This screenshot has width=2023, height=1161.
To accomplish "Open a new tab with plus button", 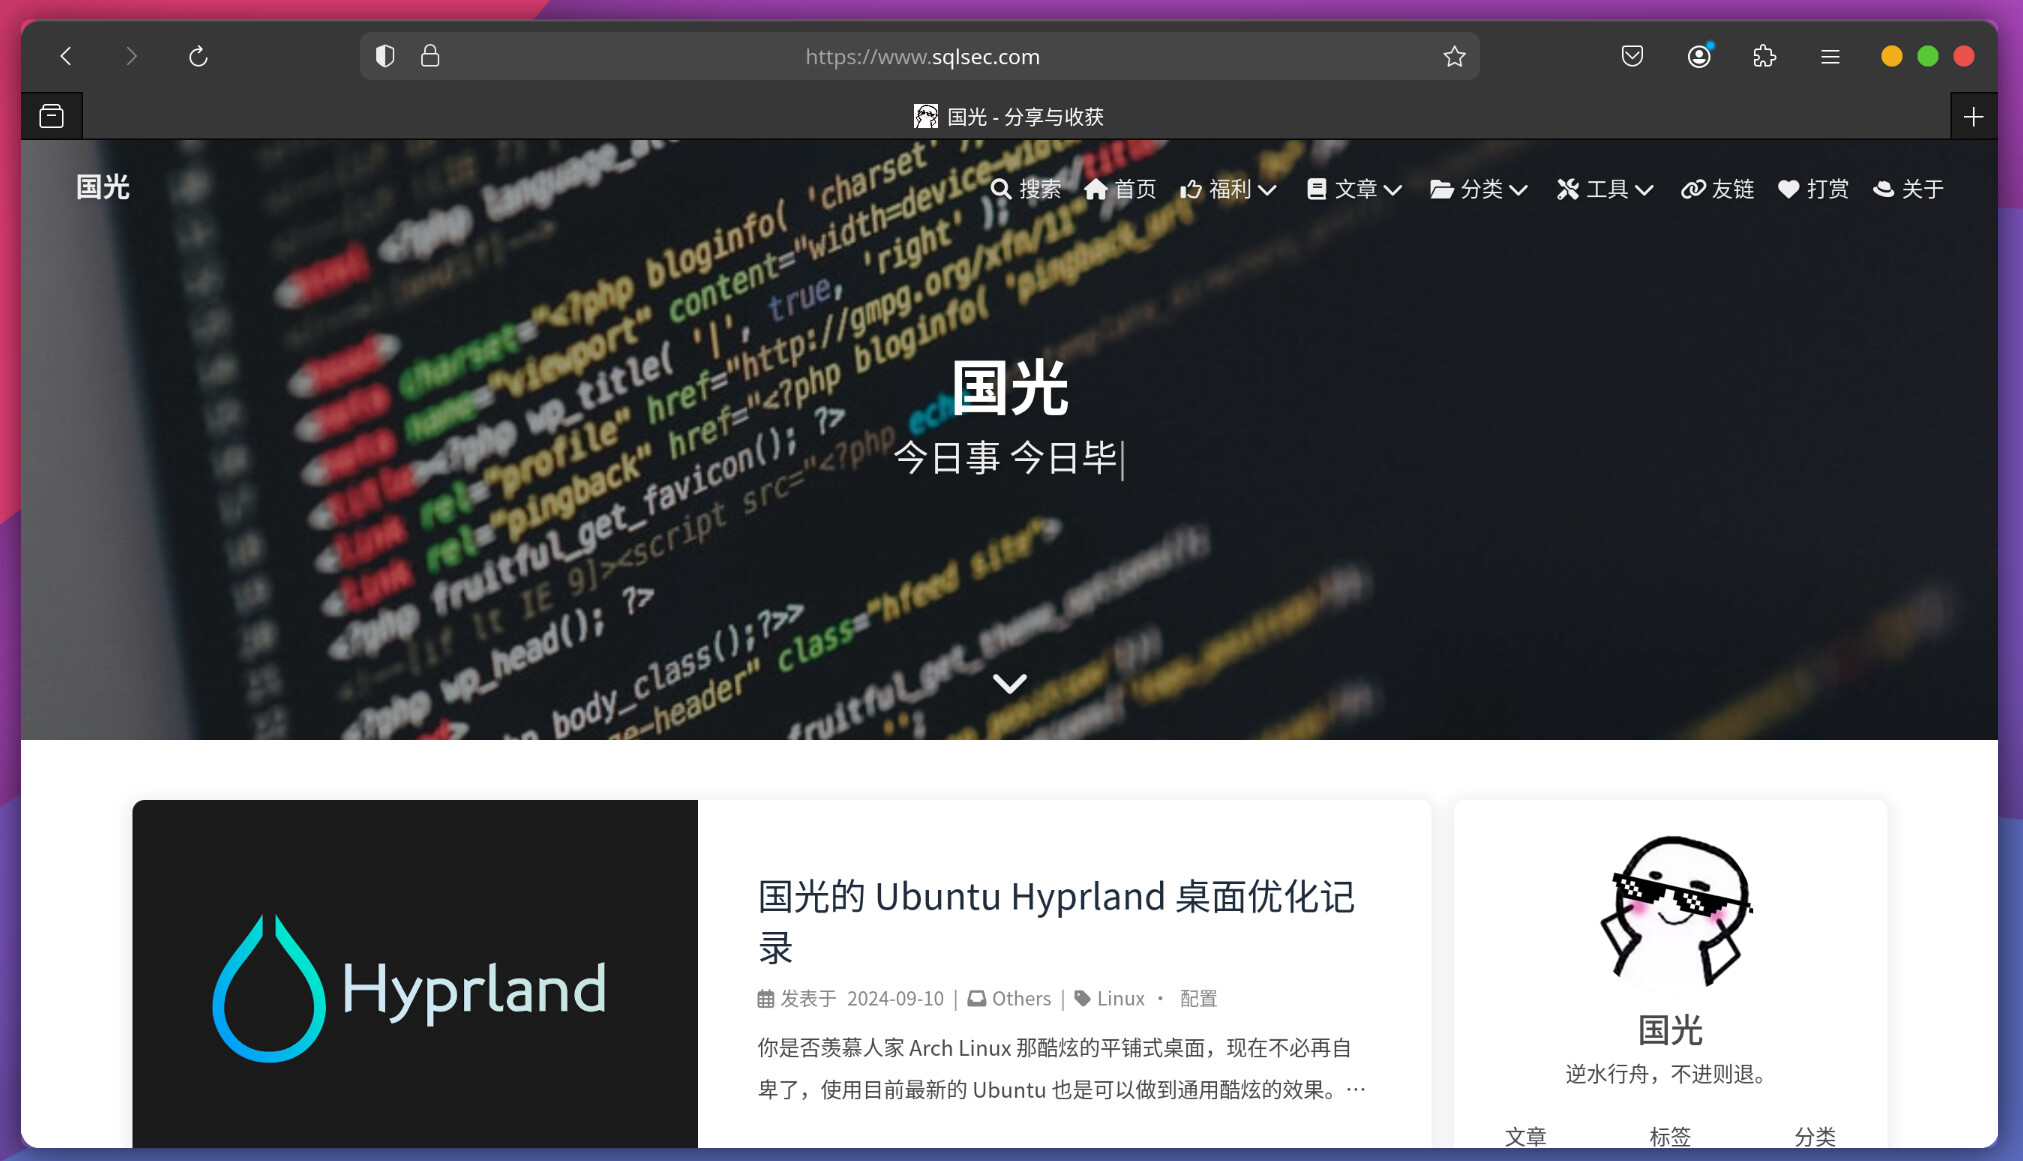I will pyautogui.click(x=1973, y=117).
